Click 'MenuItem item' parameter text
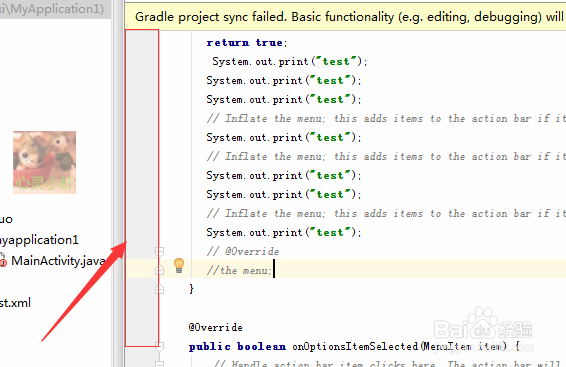 (463, 346)
